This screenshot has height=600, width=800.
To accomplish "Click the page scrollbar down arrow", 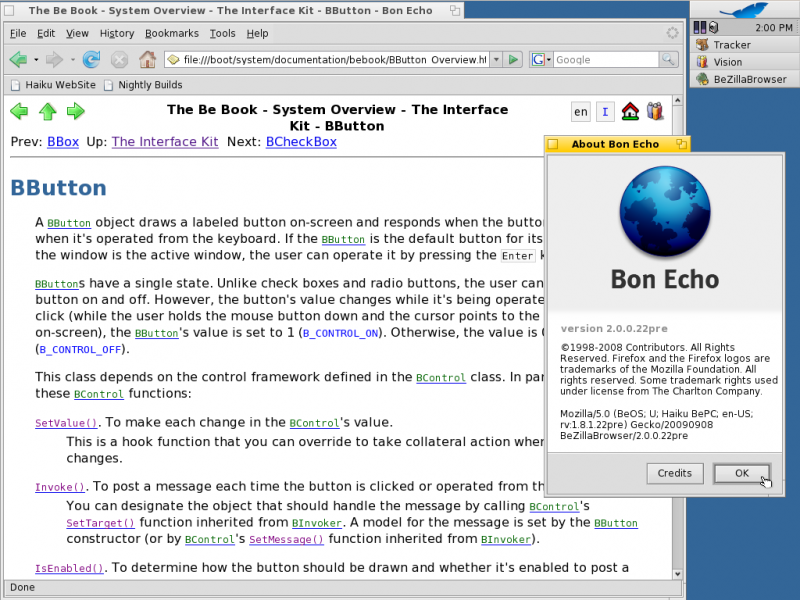I will pos(678,574).
